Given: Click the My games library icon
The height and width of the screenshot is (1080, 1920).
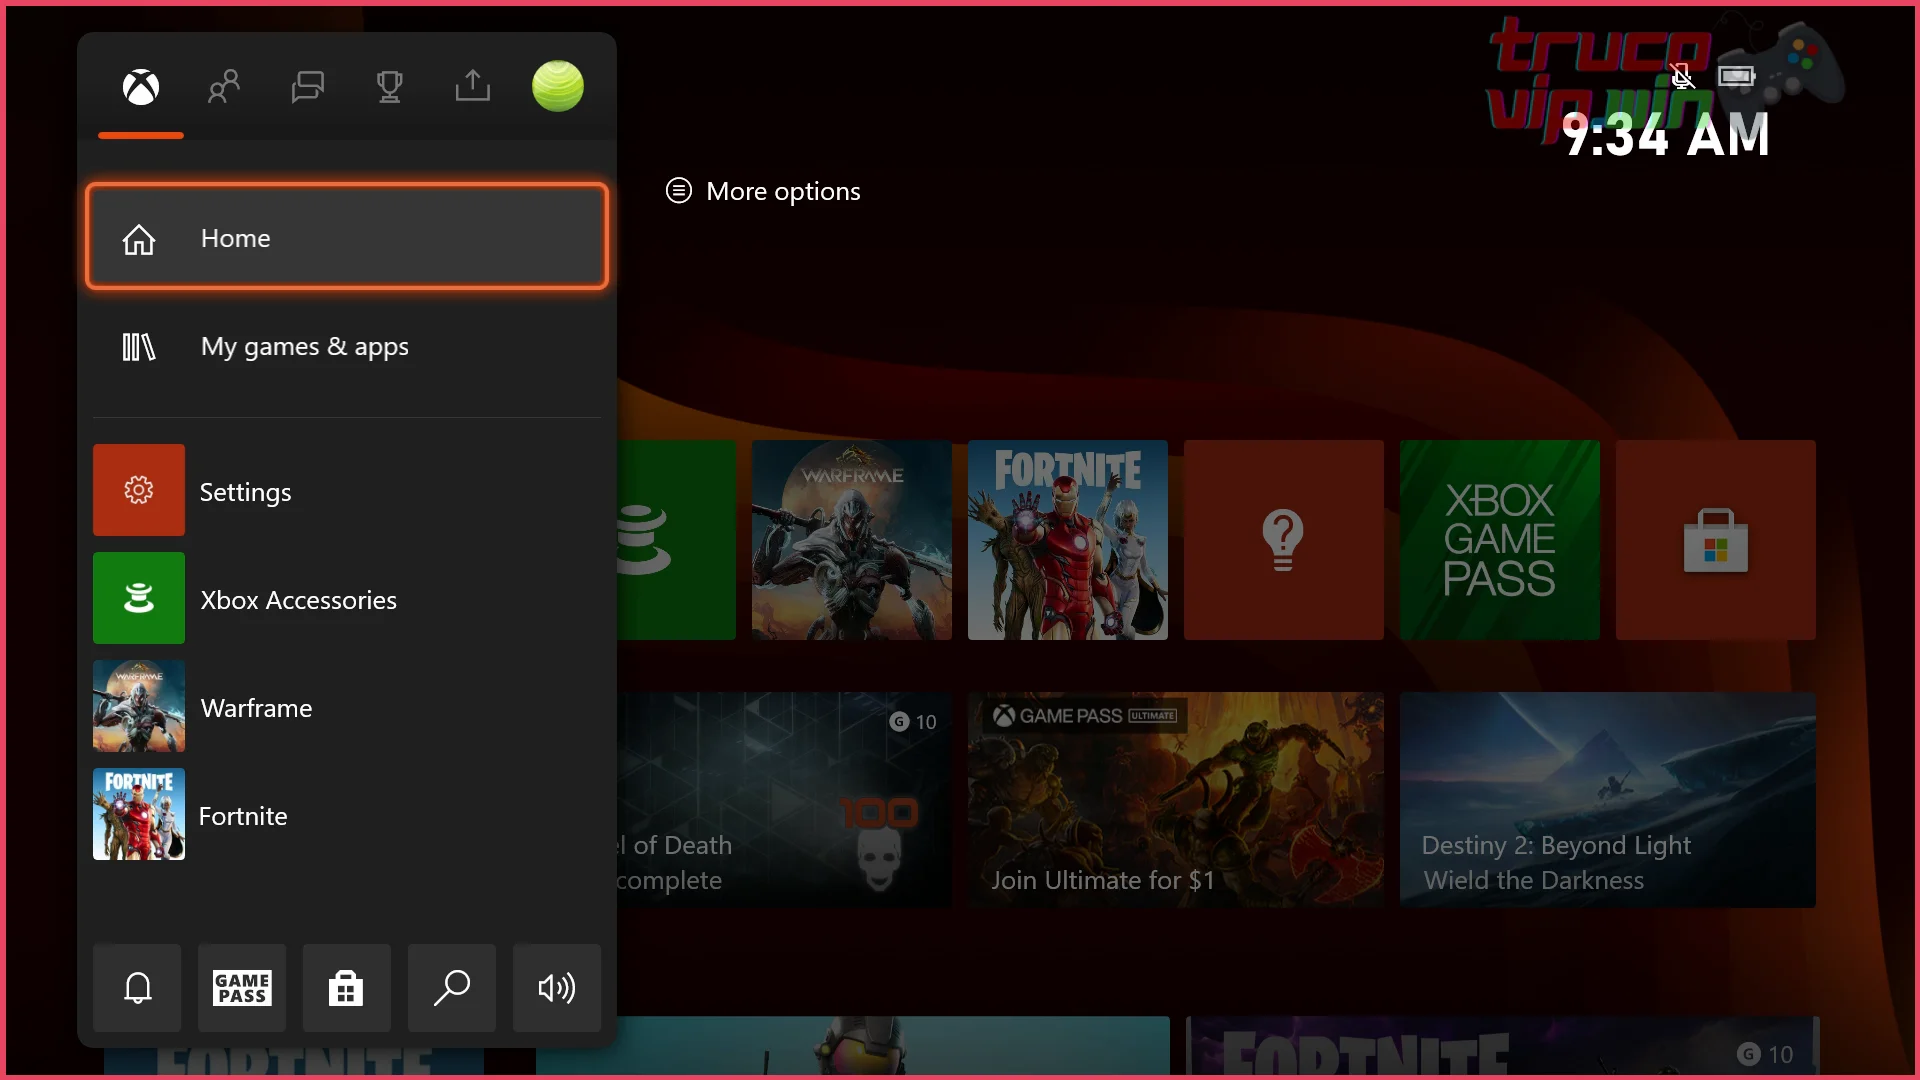Looking at the screenshot, I should [139, 347].
